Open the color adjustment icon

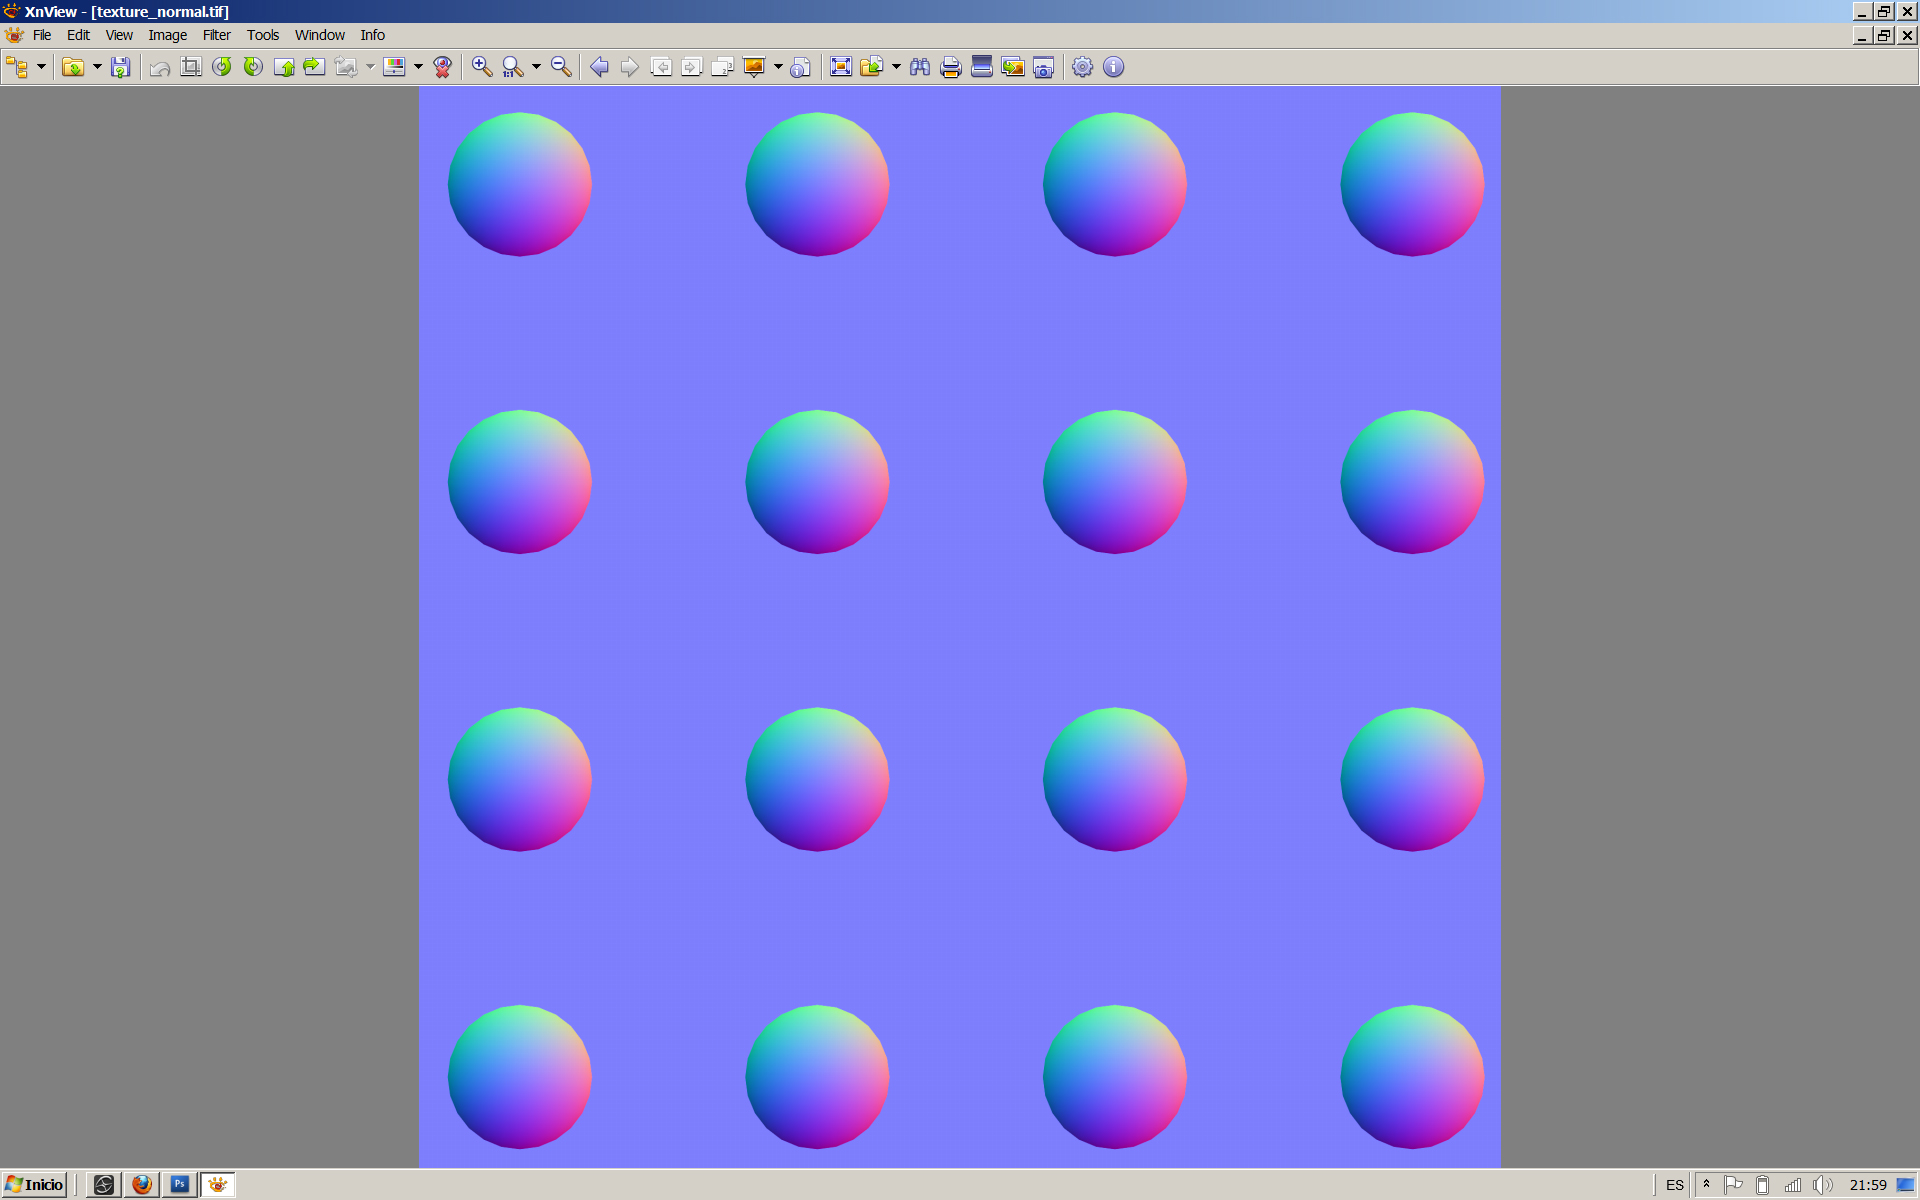[x=395, y=67]
